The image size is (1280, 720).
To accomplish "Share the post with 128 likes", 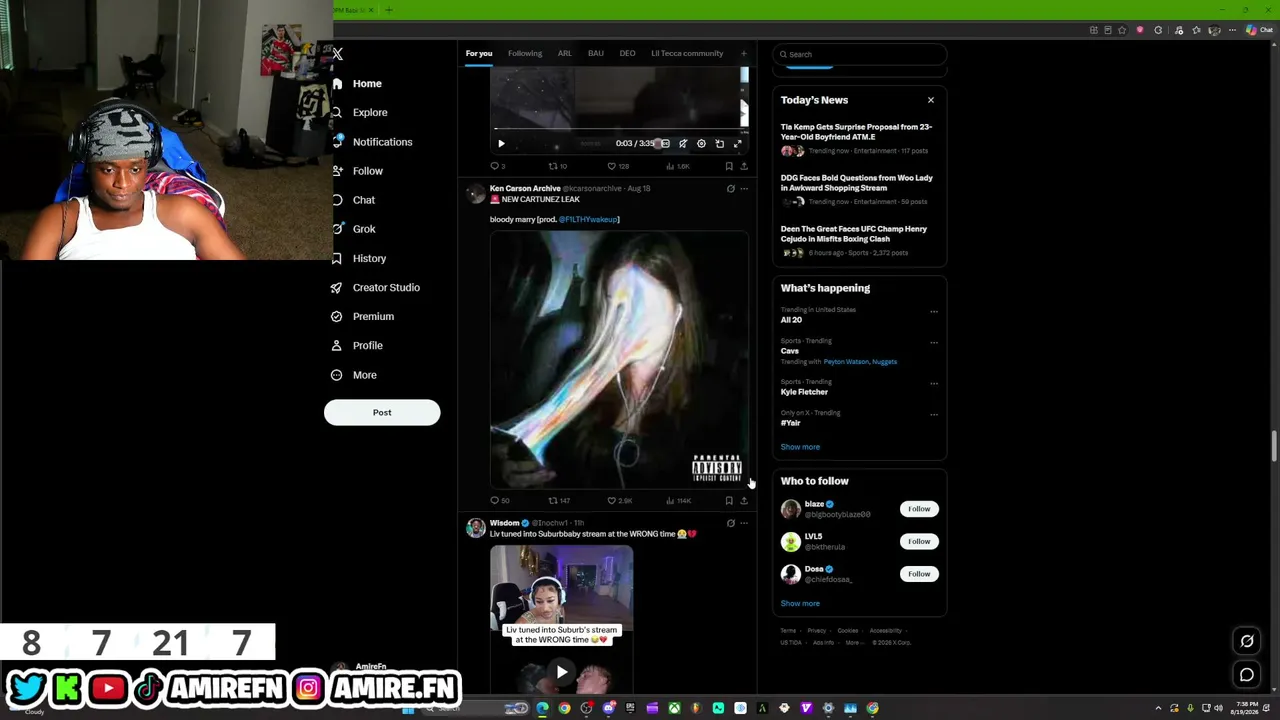I will 743,166.
